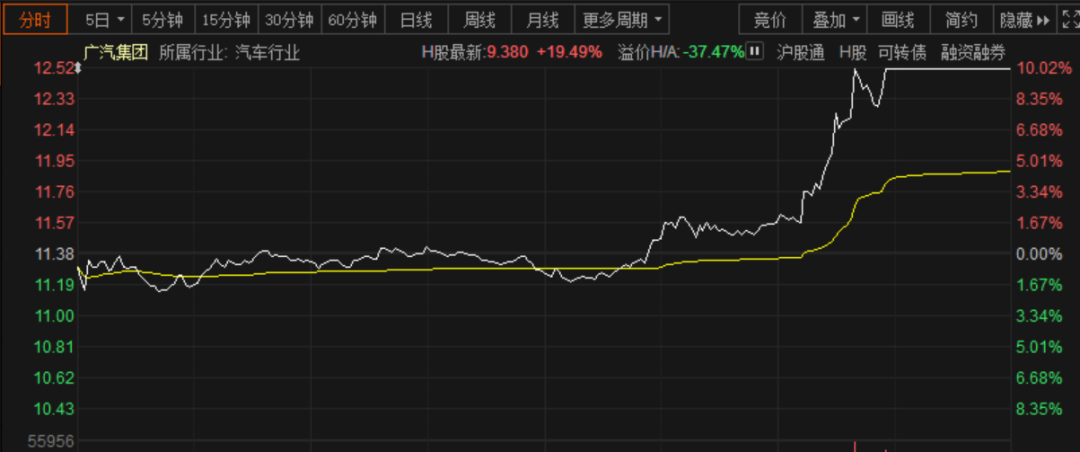
Task: Select the 15分钟 period tab
Action: coord(227,20)
